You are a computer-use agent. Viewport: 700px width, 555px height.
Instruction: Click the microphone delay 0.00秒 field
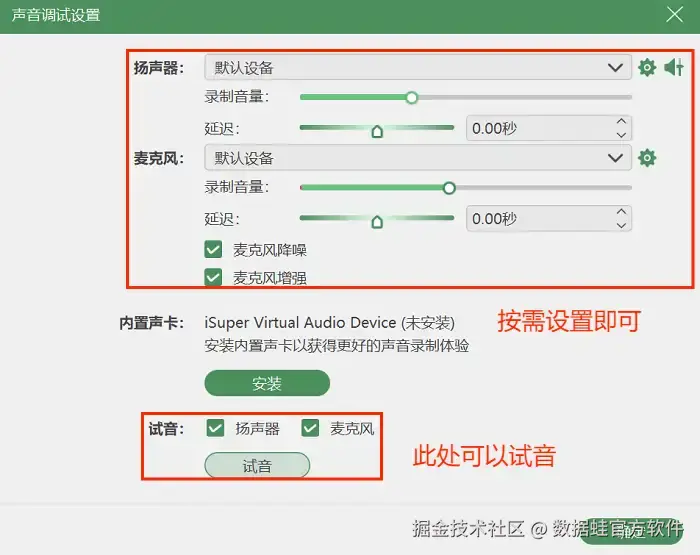click(549, 218)
